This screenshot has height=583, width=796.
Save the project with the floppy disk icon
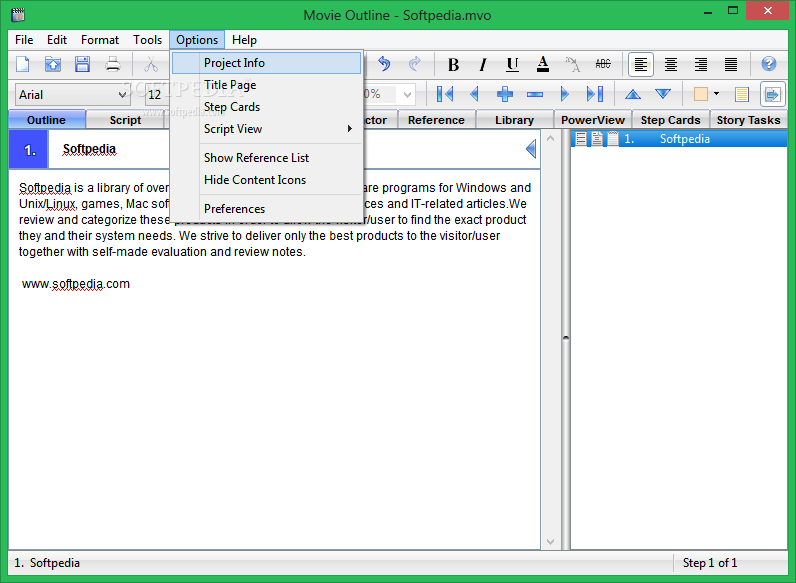pyautogui.click(x=82, y=64)
